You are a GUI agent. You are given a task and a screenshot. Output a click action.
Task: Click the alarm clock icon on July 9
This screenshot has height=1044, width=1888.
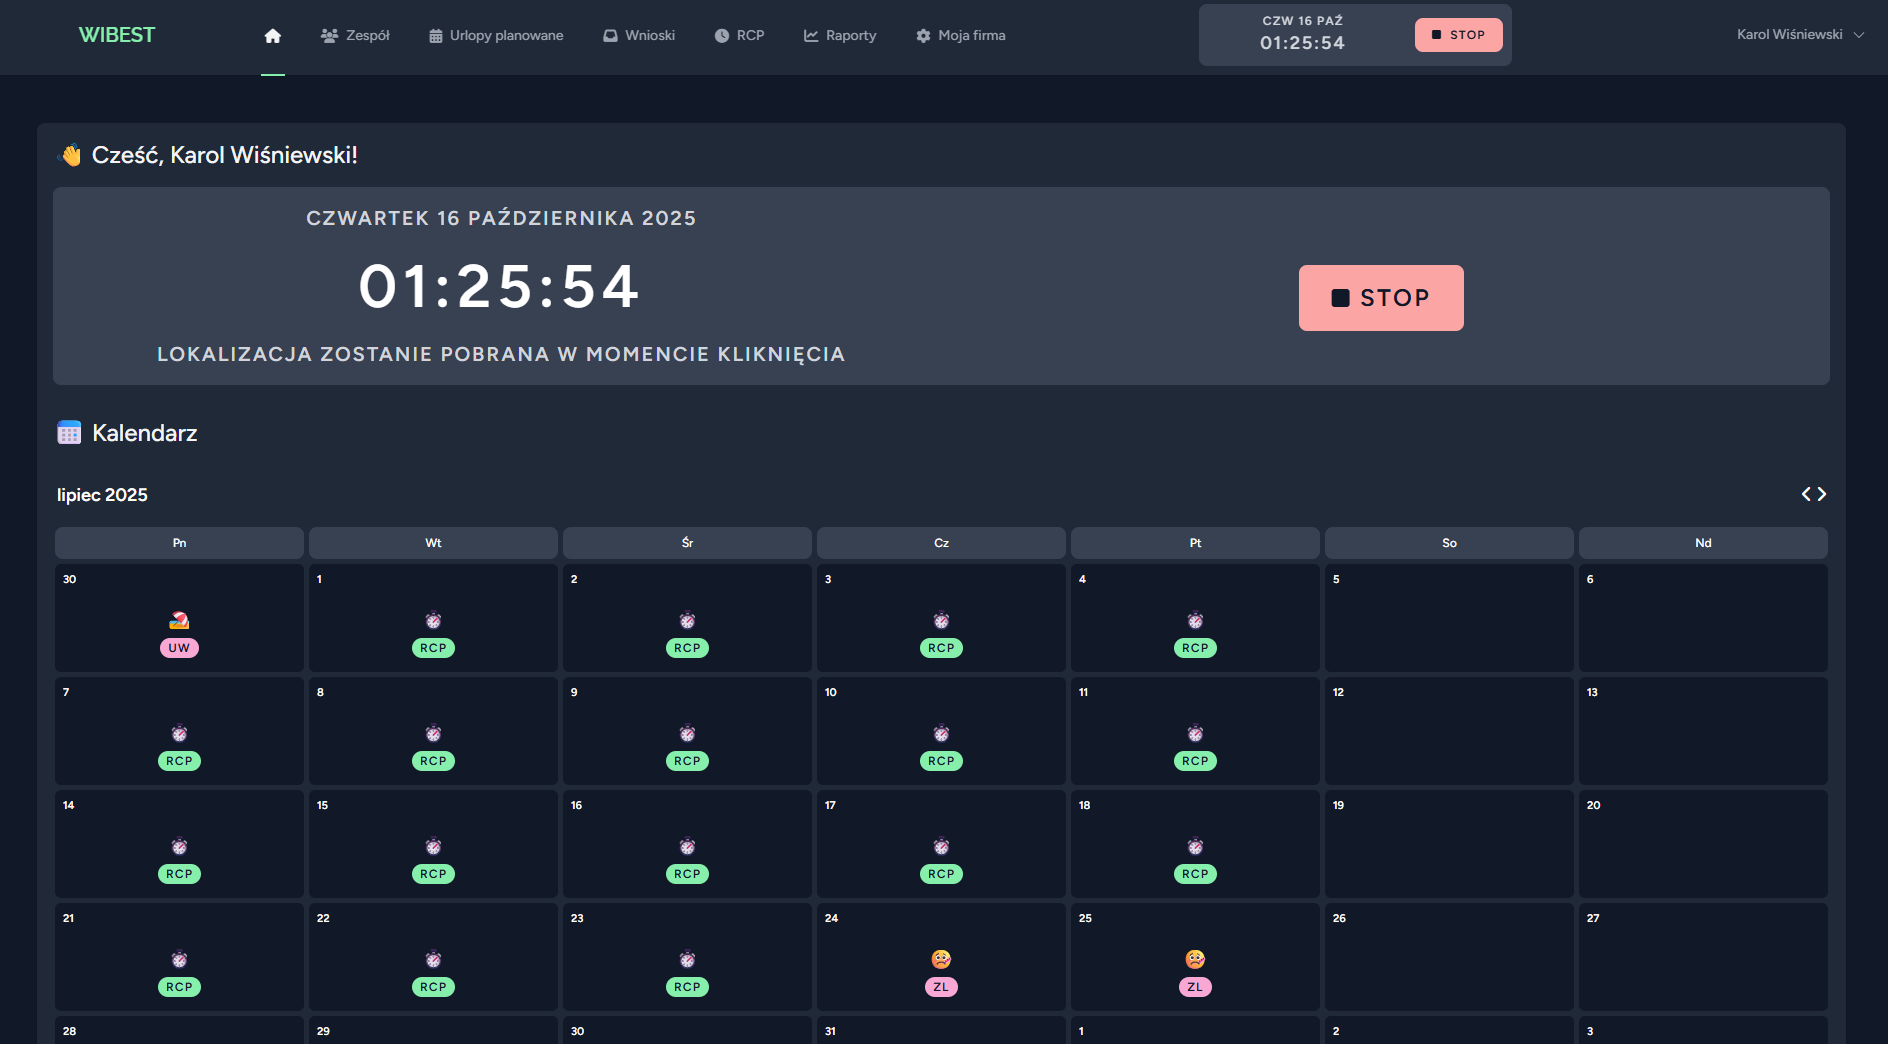click(687, 733)
